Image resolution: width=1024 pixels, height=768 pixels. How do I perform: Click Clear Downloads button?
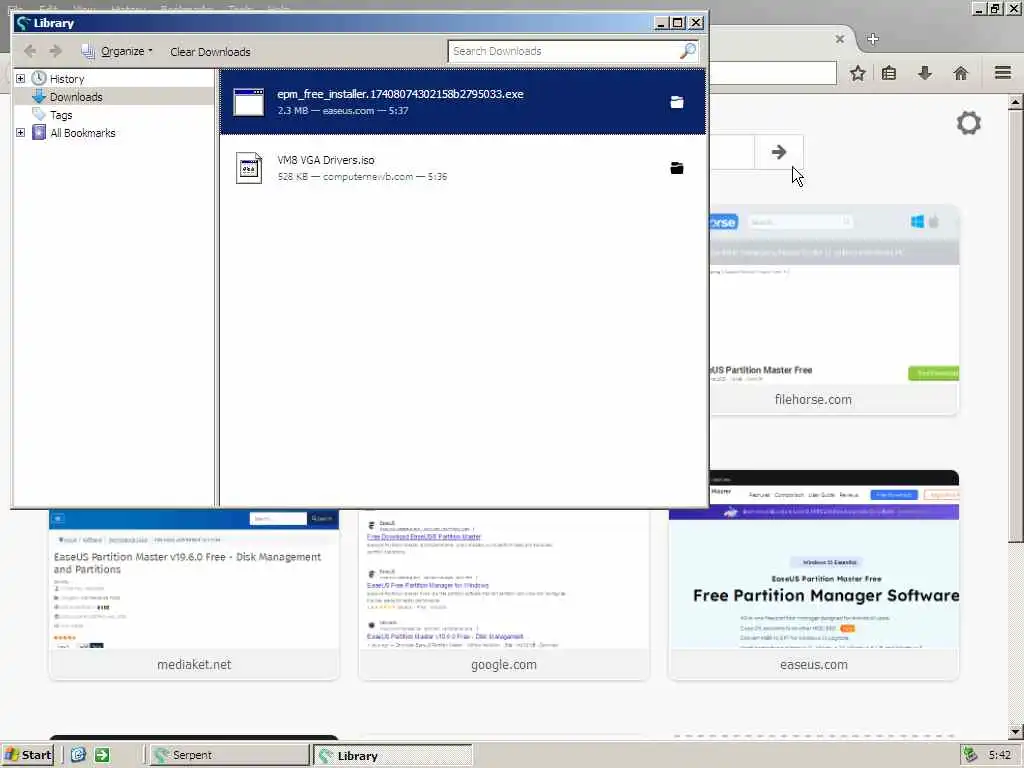coord(210,52)
